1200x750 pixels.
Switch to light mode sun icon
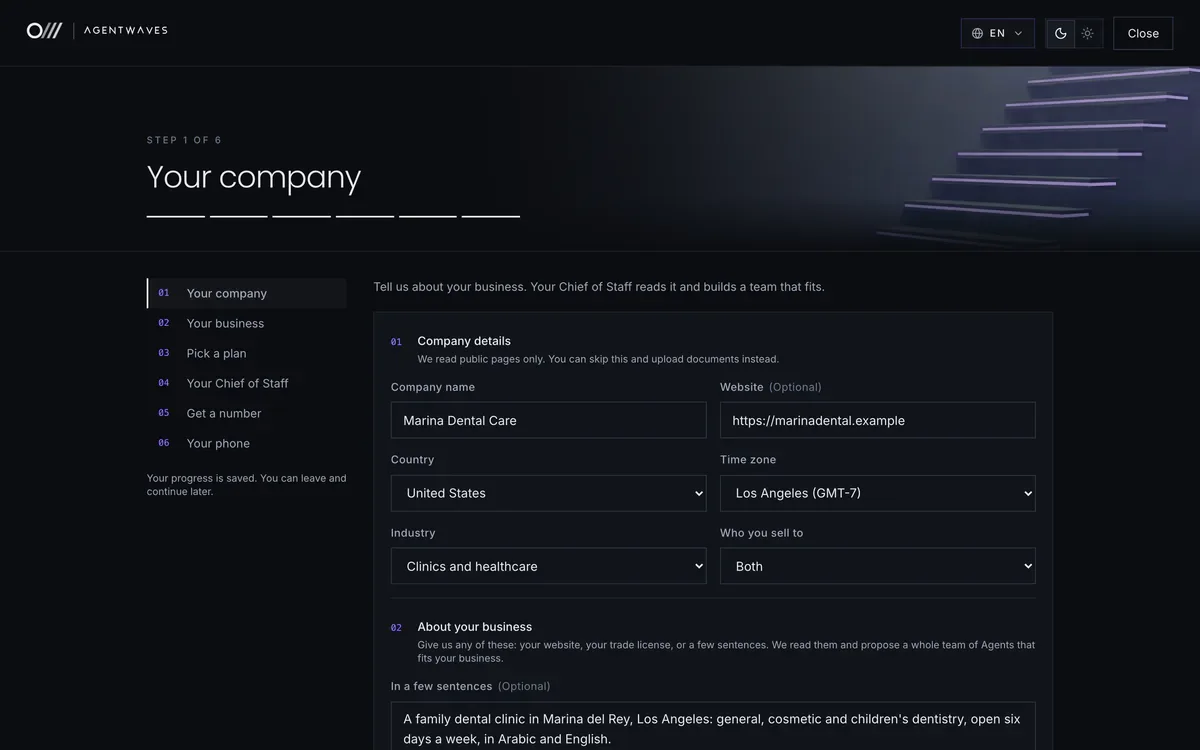1088,33
